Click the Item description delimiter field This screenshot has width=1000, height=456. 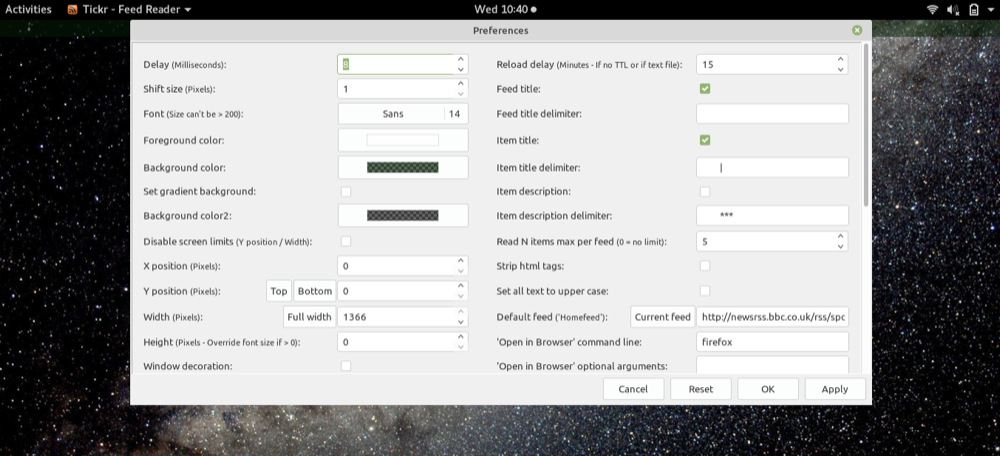click(772, 216)
